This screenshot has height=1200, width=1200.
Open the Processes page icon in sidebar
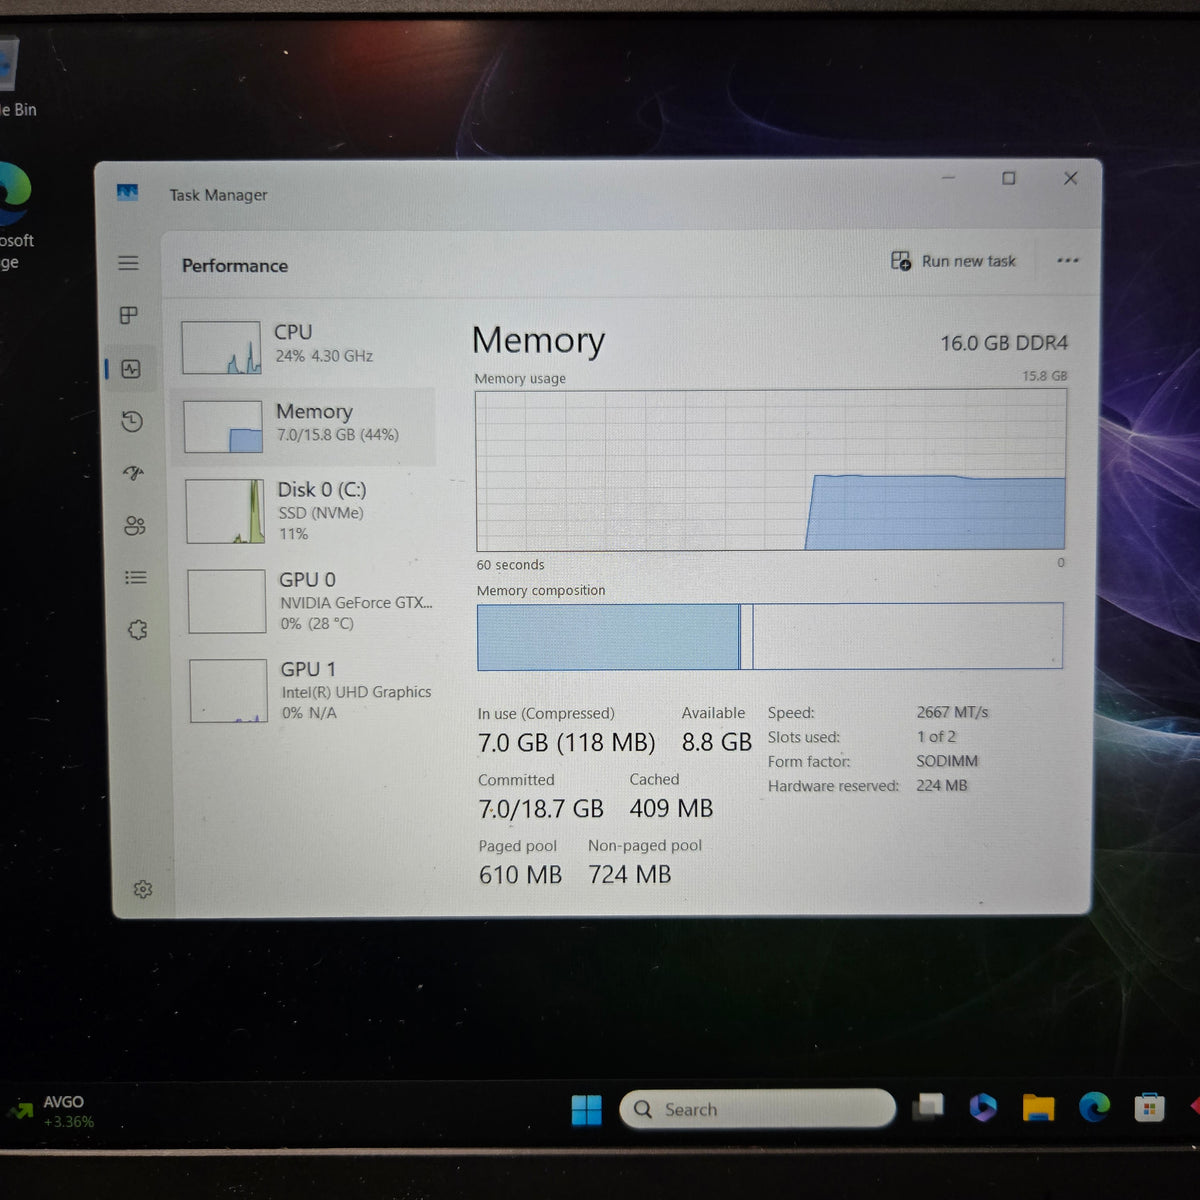pos(129,315)
